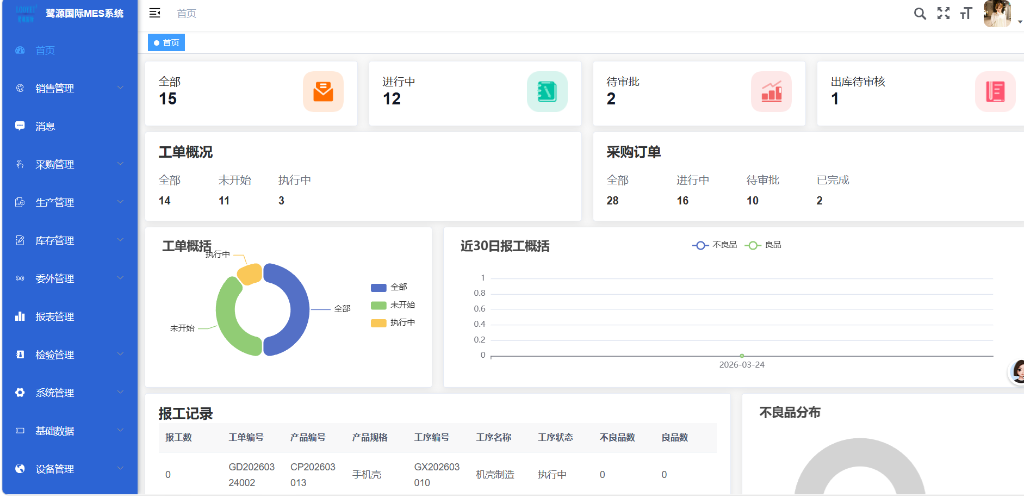Viewport: 1024px width, 497px height.
Task: Toggle 不良品 series in chart legend
Action: (714, 245)
